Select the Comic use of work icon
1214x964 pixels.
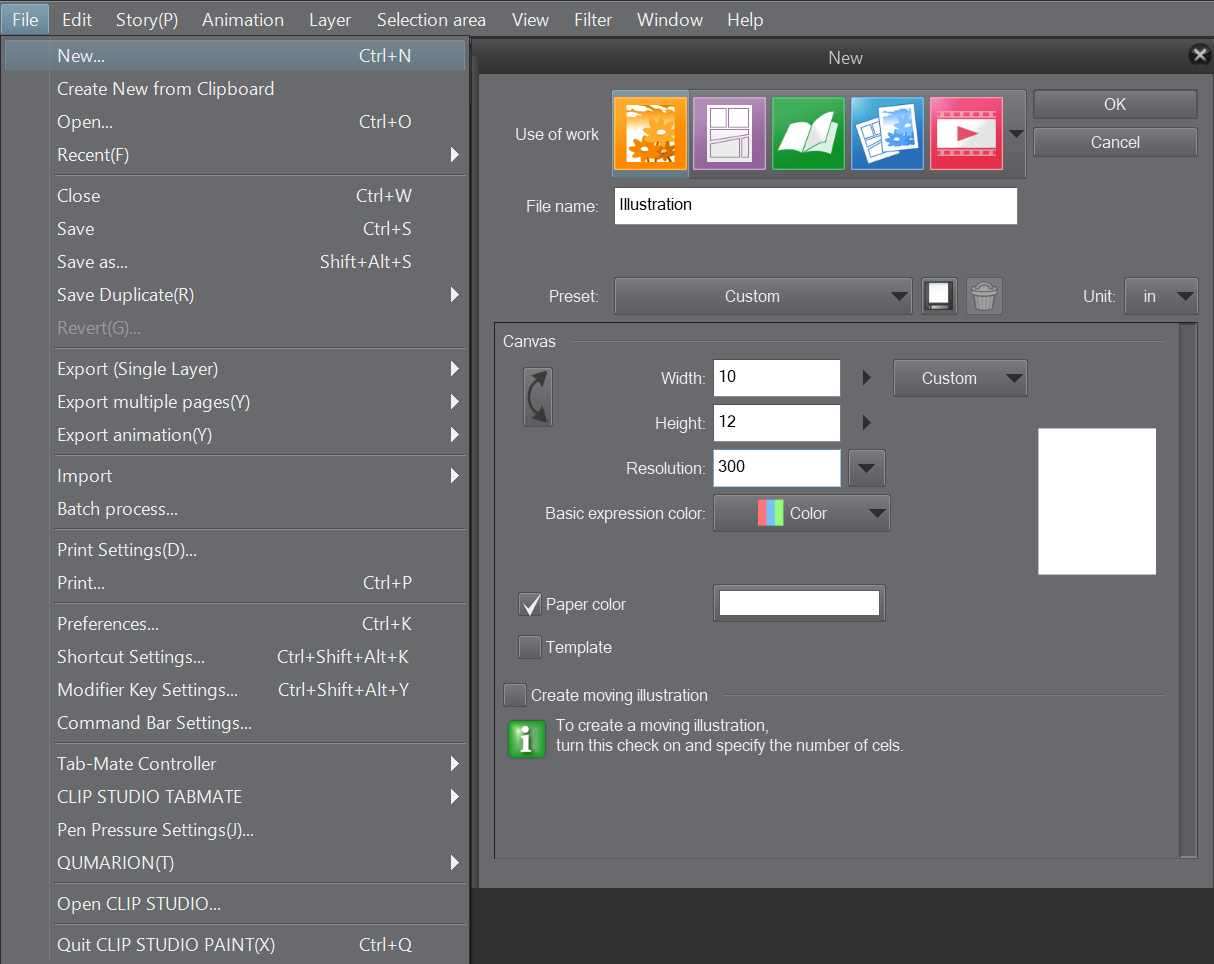pyautogui.click(x=729, y=133)
